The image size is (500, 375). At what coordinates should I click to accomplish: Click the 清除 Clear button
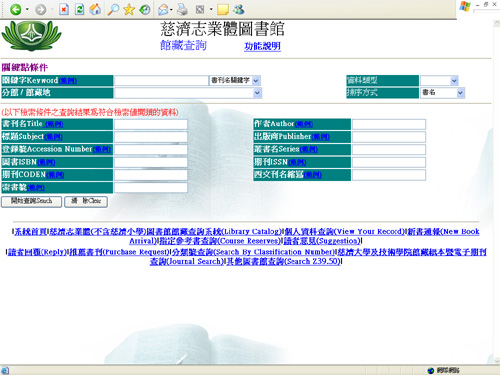pyautogui.click(x=86, y=201)
